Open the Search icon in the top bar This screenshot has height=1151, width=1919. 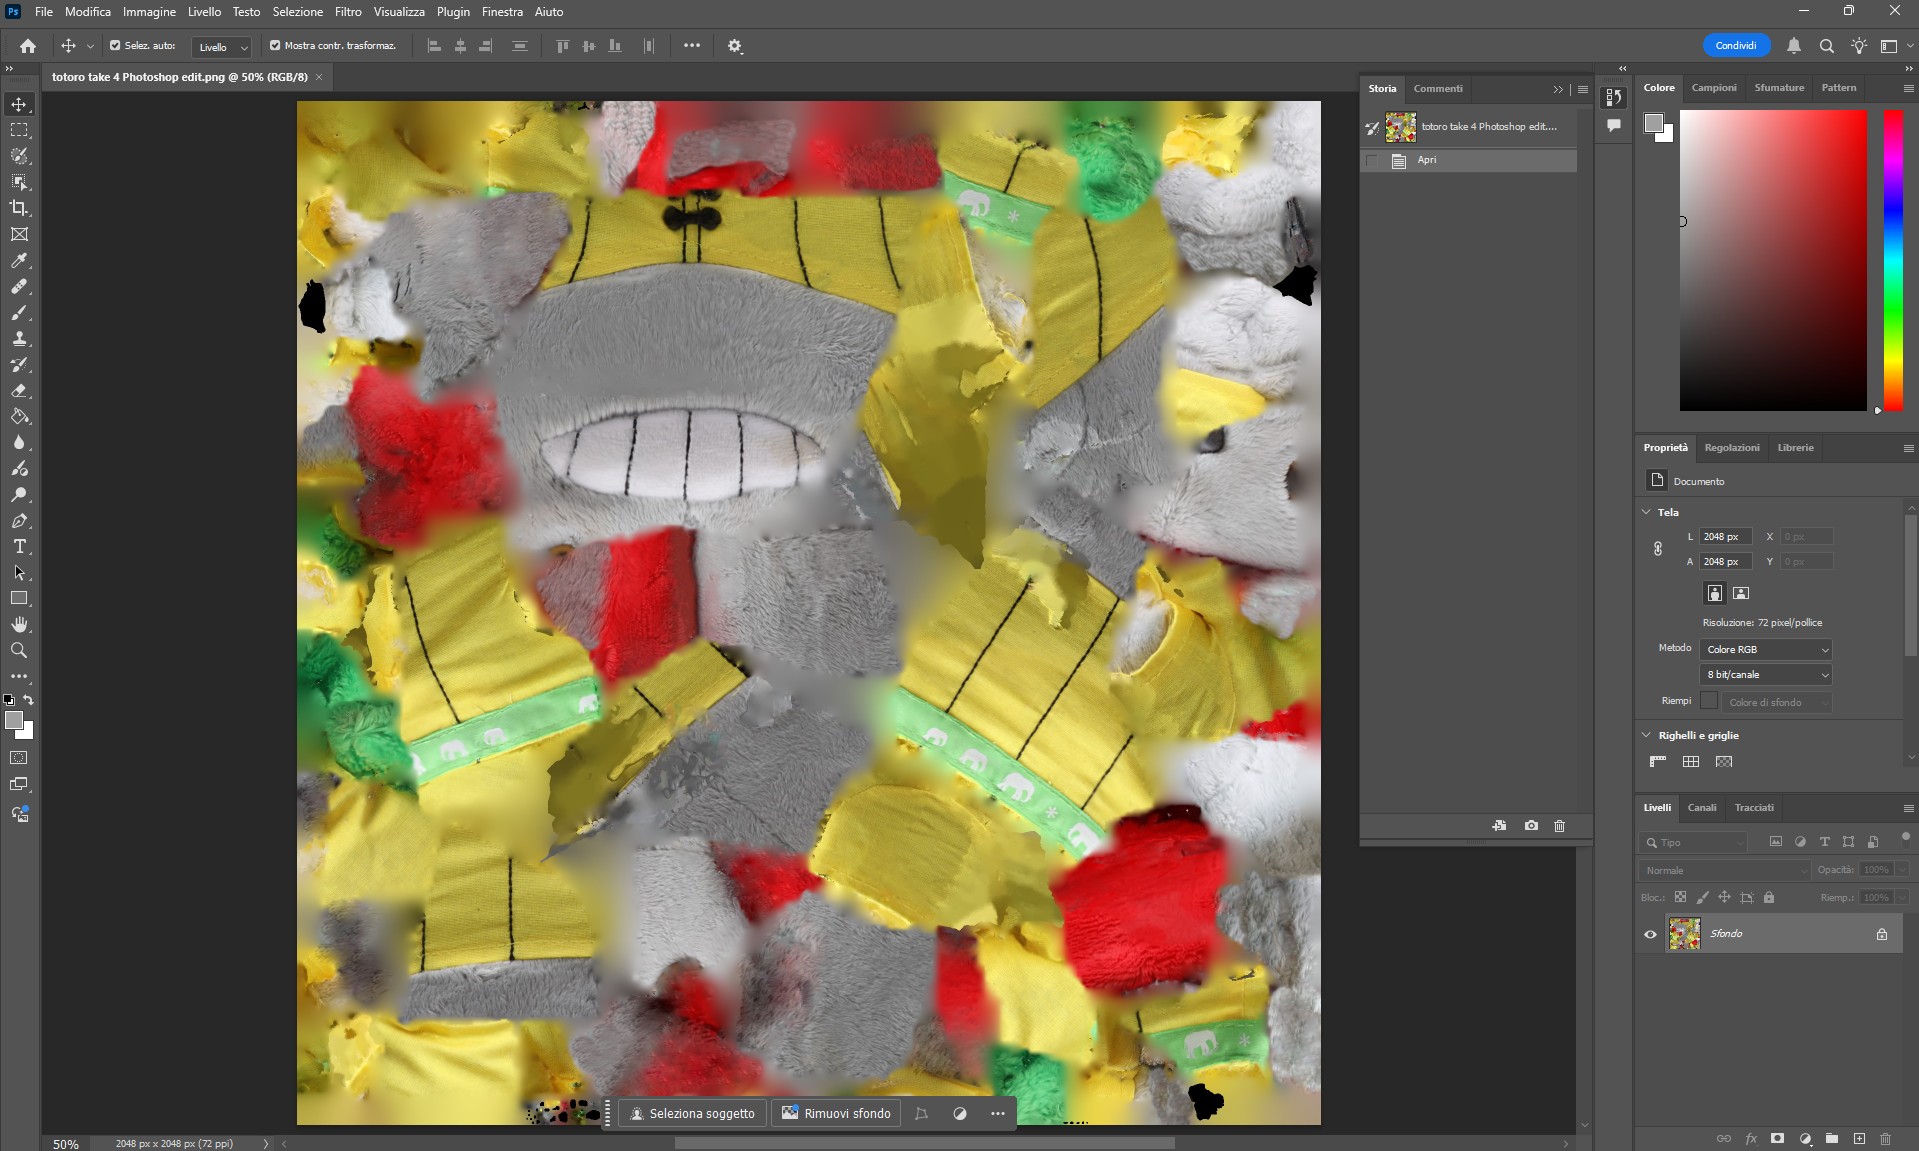point(1826,46)
